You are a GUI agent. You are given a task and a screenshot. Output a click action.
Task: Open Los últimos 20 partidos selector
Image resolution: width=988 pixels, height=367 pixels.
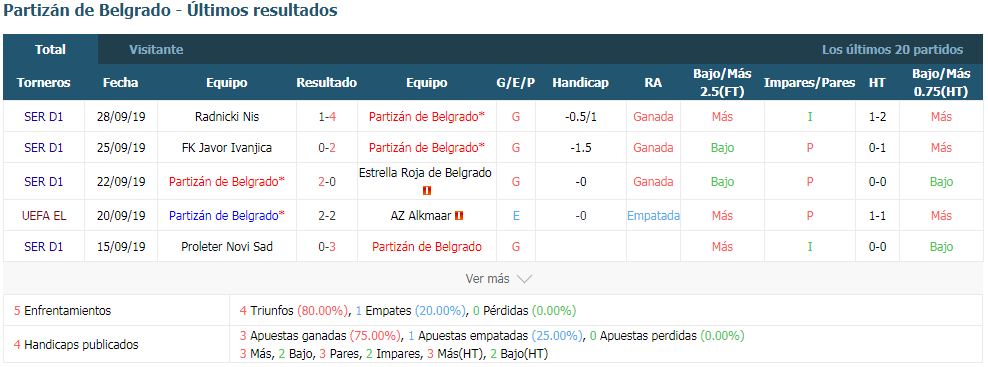892,49
